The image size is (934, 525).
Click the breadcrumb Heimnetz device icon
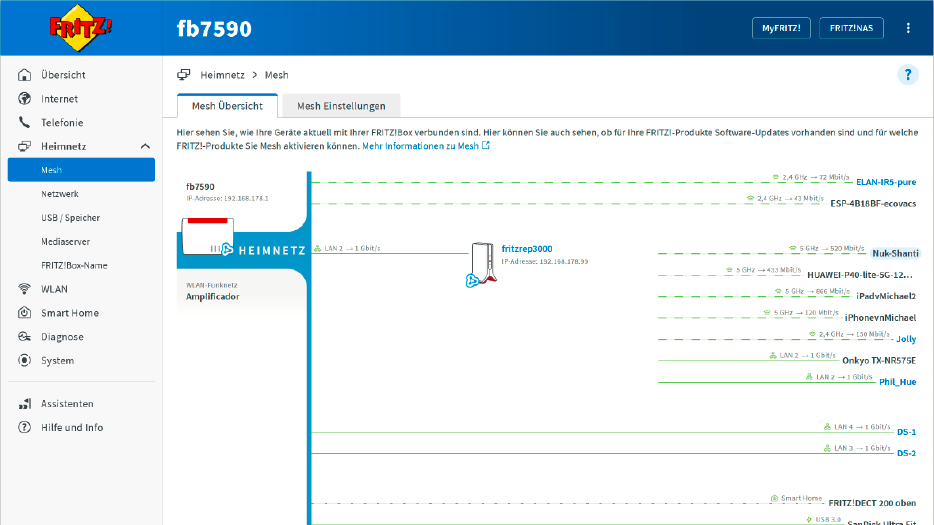[183, 74]
